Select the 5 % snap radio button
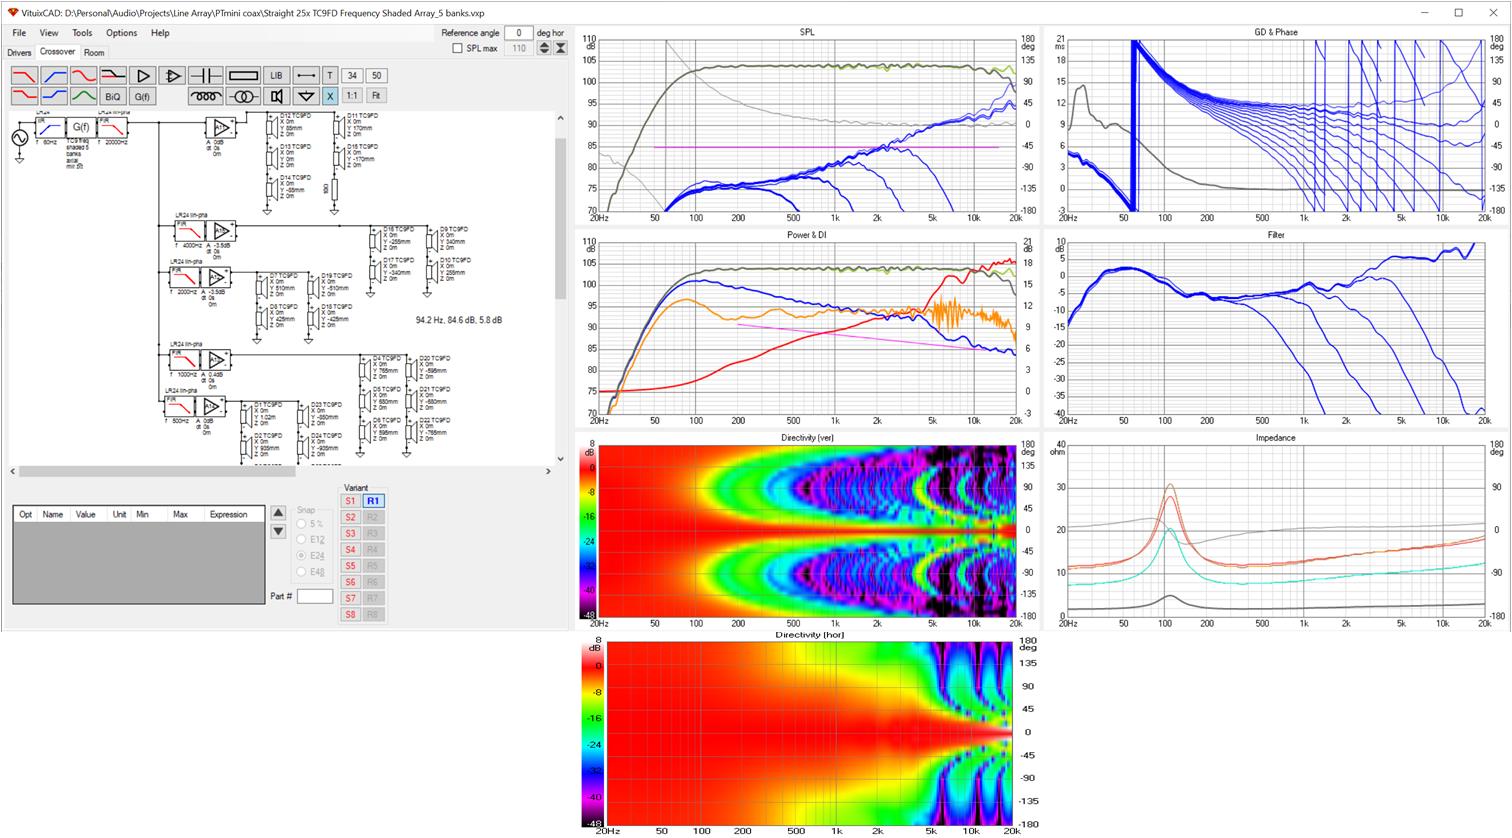Viewport: 1512px width, 838px height. [x=301, y=524]
